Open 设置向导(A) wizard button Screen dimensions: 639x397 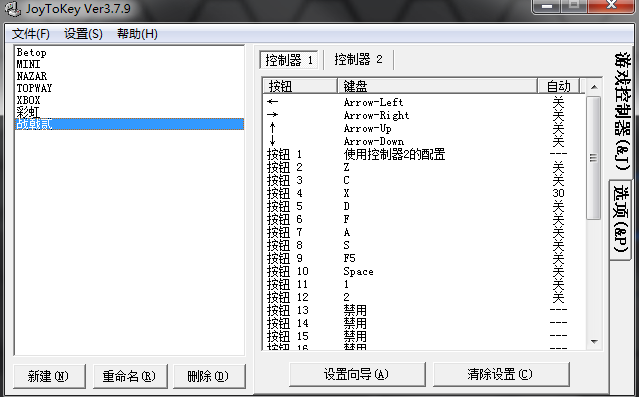point(357,374)
